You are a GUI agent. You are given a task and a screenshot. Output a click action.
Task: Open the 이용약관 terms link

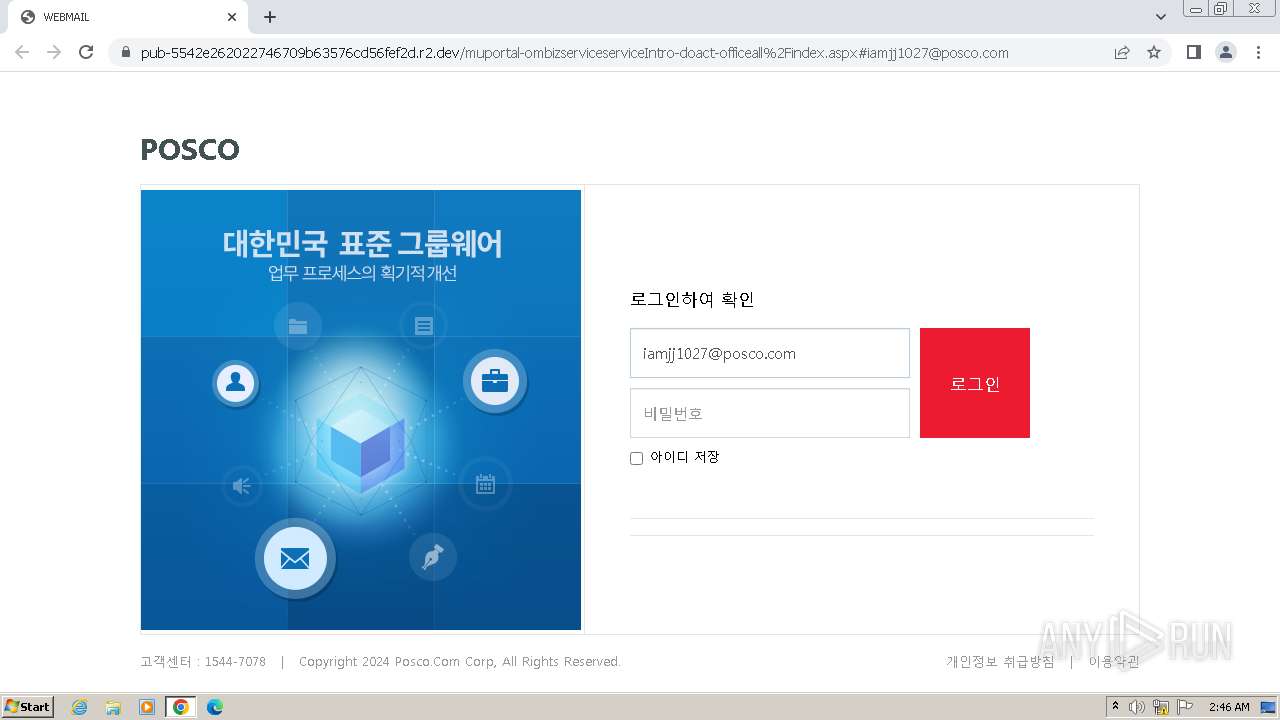1114,662
